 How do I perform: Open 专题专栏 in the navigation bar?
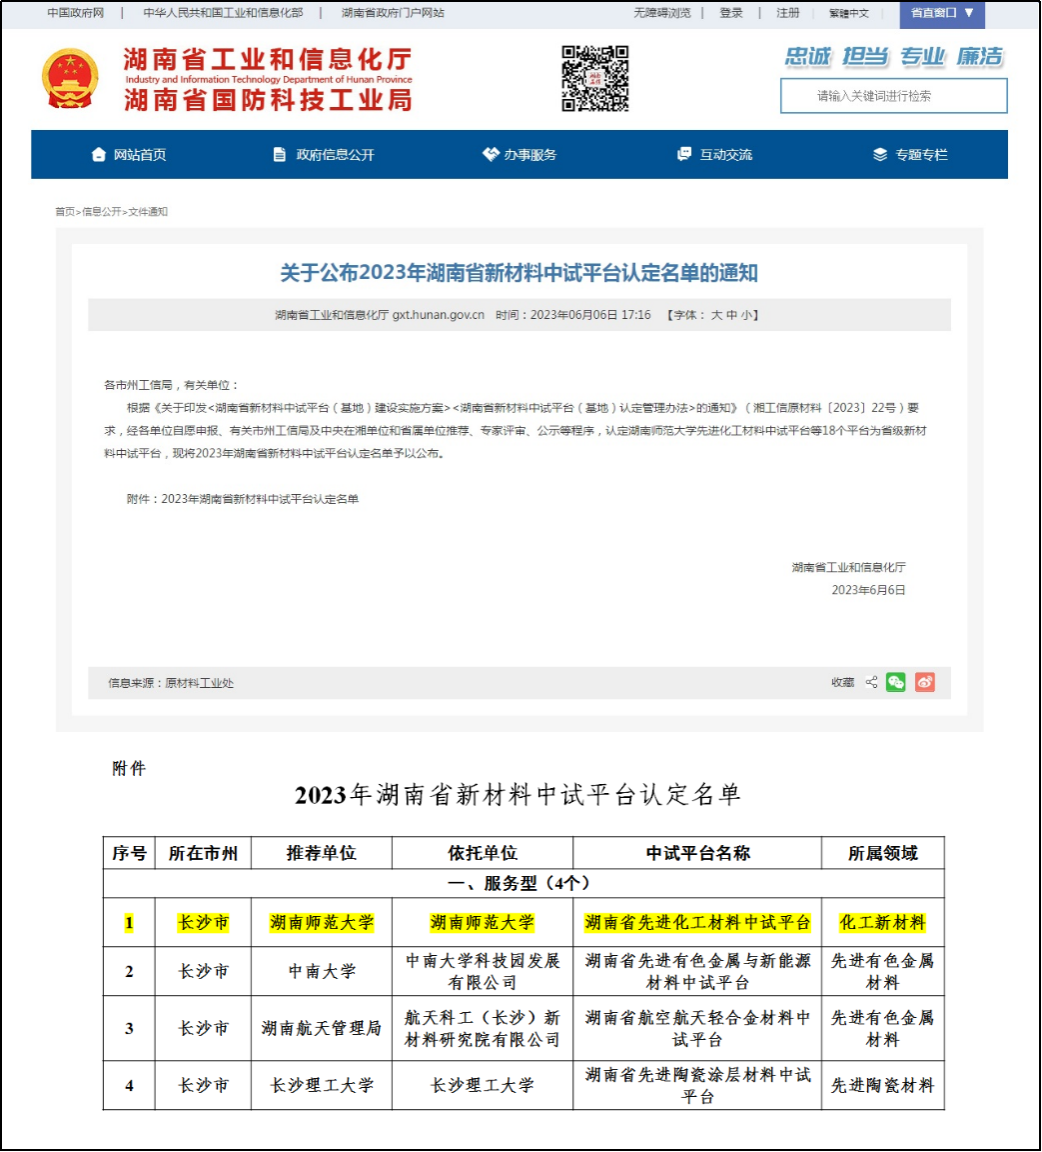point(910,155)
